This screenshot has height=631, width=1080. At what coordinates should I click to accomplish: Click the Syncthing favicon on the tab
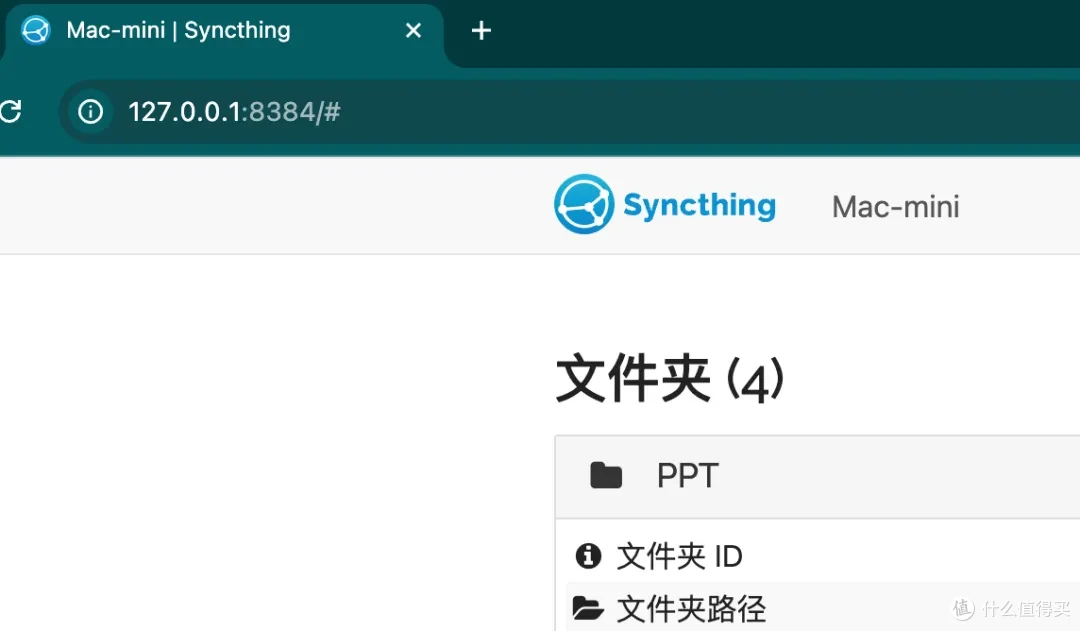coord(36,30)
